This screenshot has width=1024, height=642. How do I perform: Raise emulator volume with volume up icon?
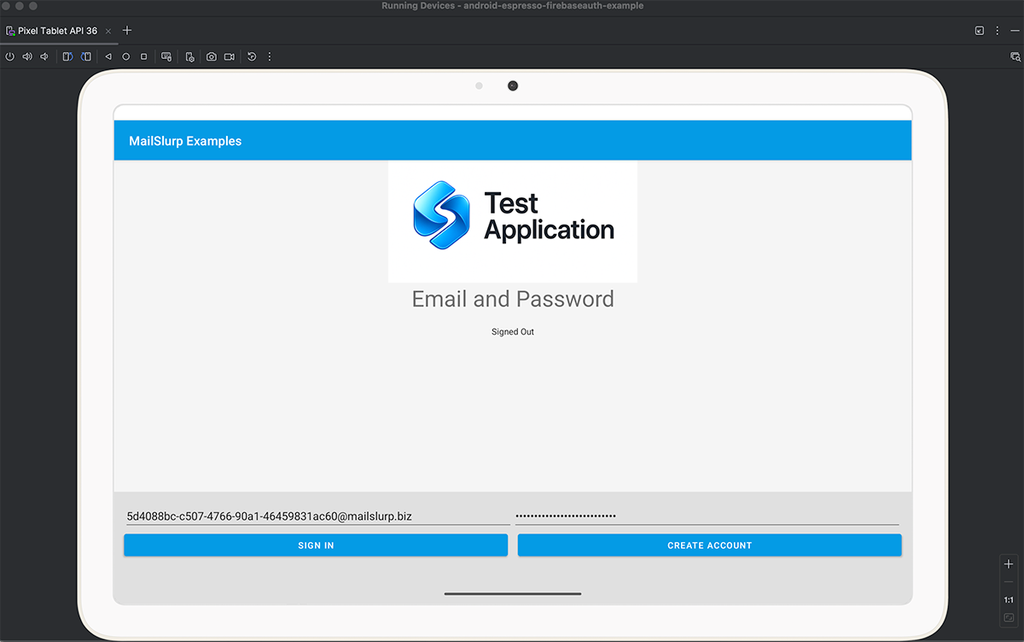pos(27,57)
